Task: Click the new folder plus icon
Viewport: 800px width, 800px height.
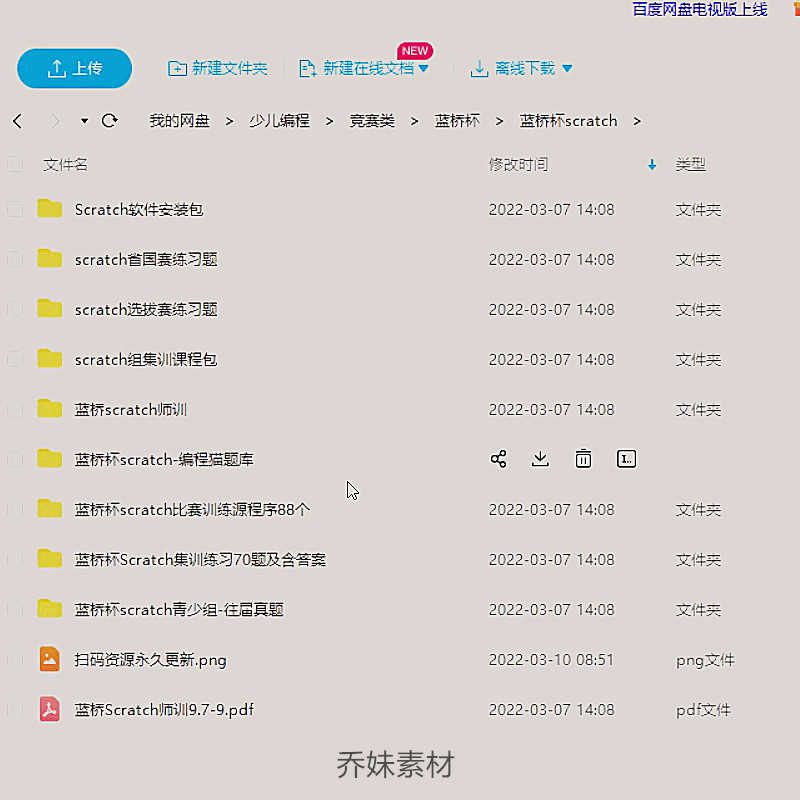Action: click(177, 68)
